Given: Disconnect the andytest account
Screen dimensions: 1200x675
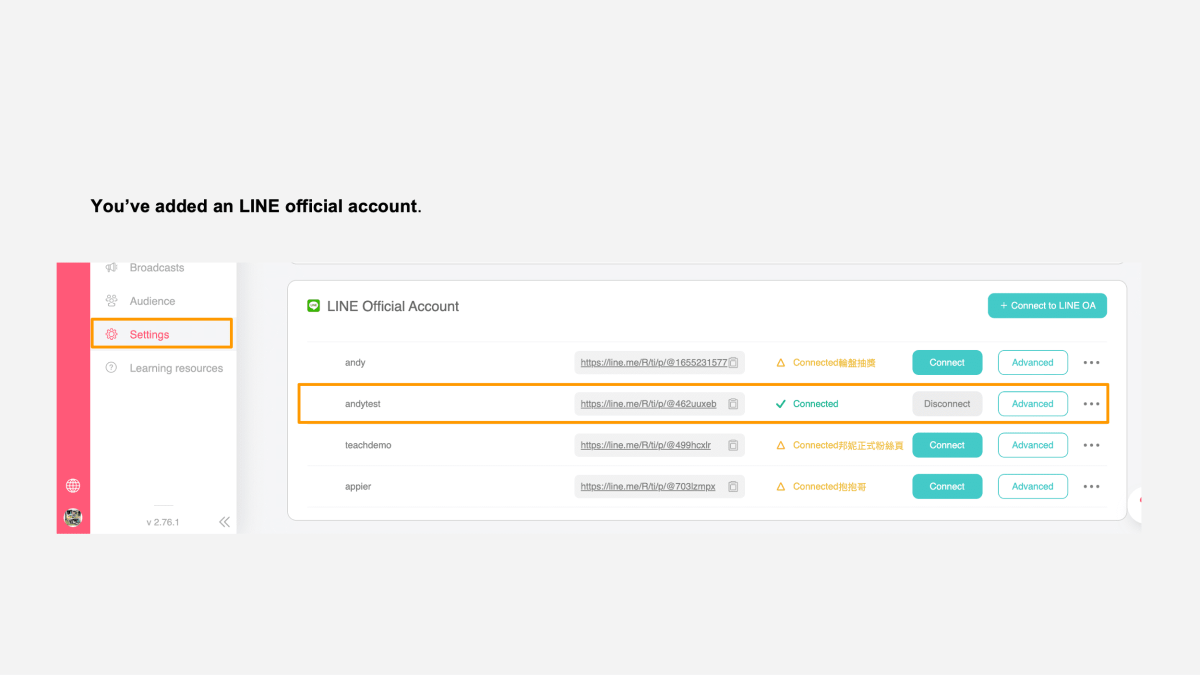Looking at the screenshot, I should coord(947,403).
